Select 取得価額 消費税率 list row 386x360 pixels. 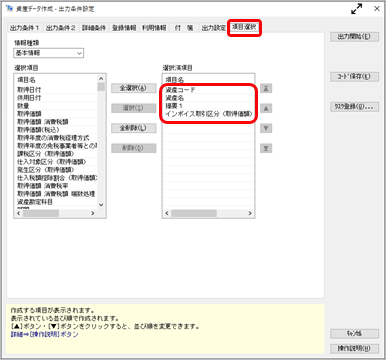pyautogui.click(x=56, y=186)
